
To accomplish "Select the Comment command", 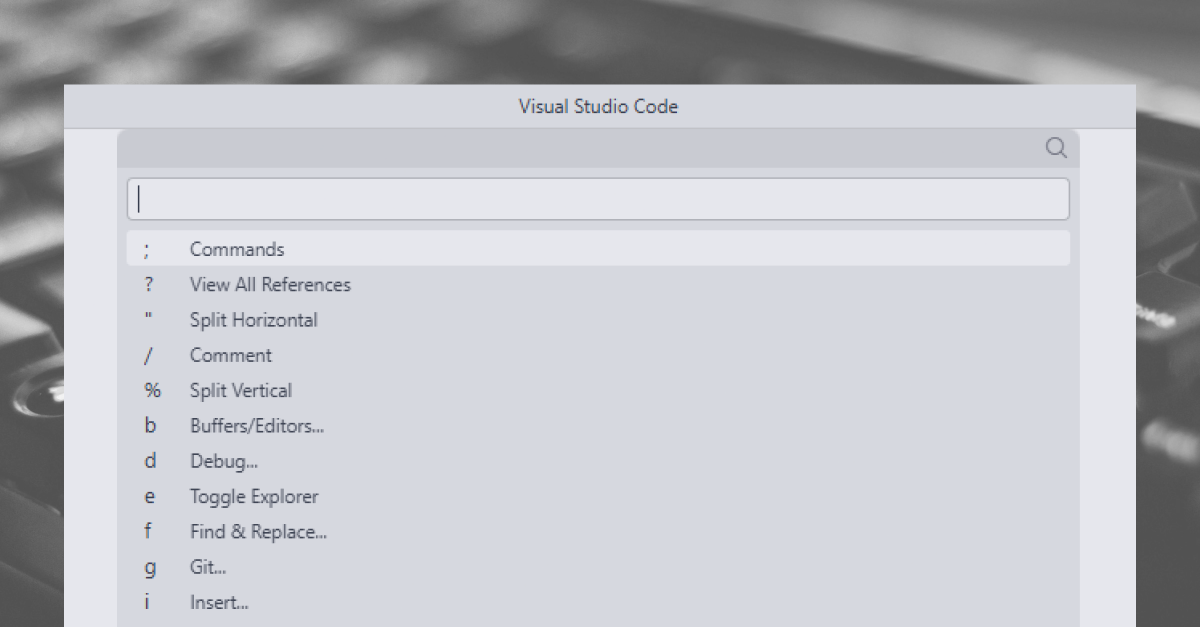I will [231, 355].
